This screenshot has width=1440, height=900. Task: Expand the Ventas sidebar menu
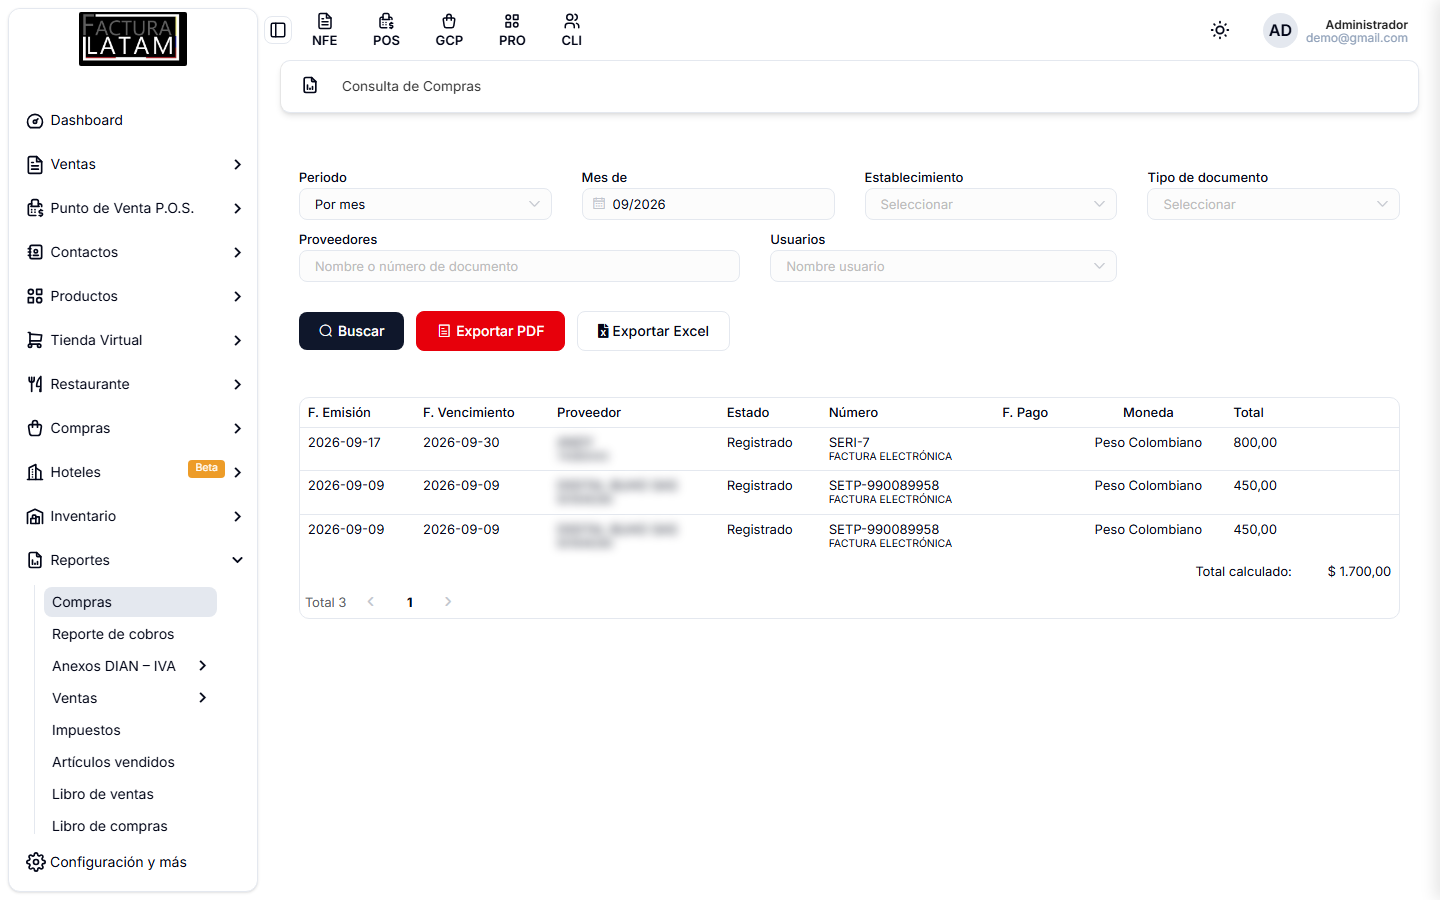coord(133,164)
